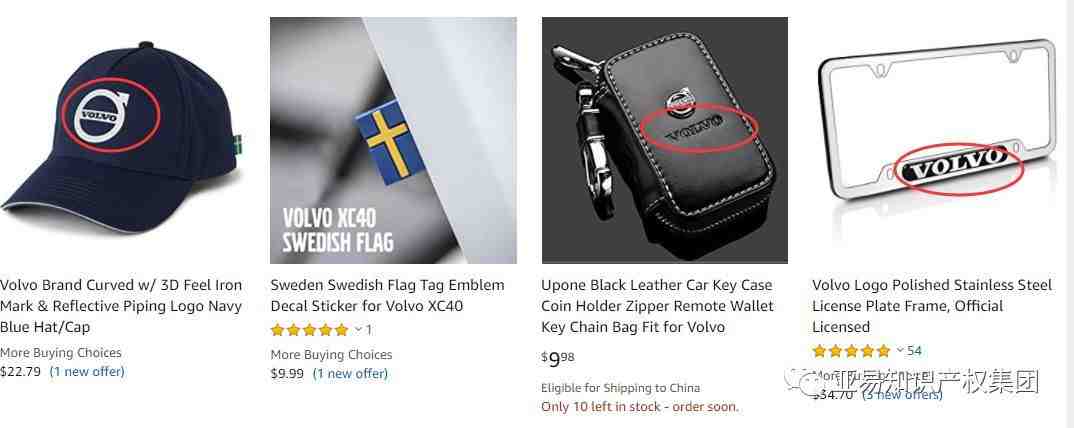
Task: Click "(1 new offer)" next to $9.99
Action: [350, 374]
